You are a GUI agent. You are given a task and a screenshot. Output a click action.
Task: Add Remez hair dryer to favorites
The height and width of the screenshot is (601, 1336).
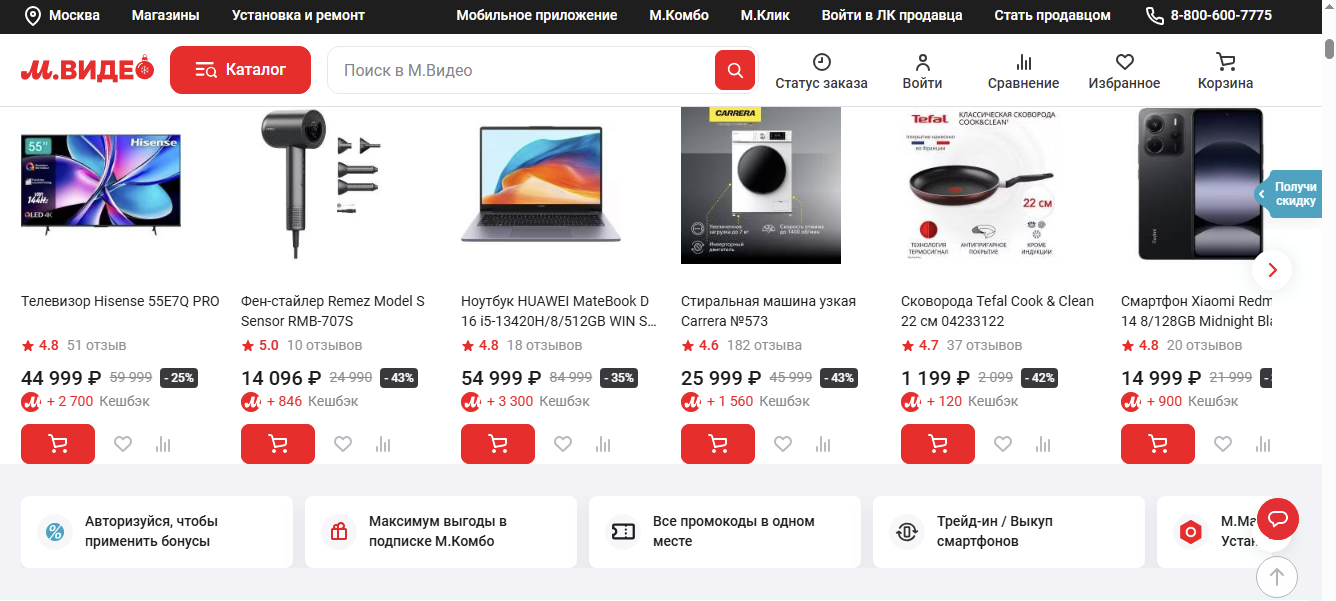(343, 444)
